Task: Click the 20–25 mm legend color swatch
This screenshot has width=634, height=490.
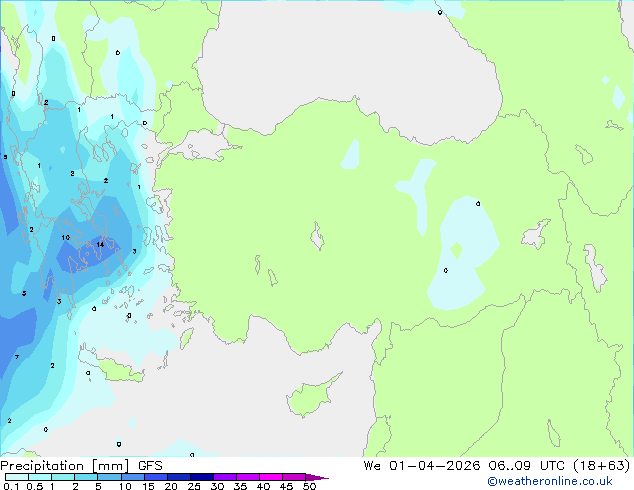Action: point(179,477)
